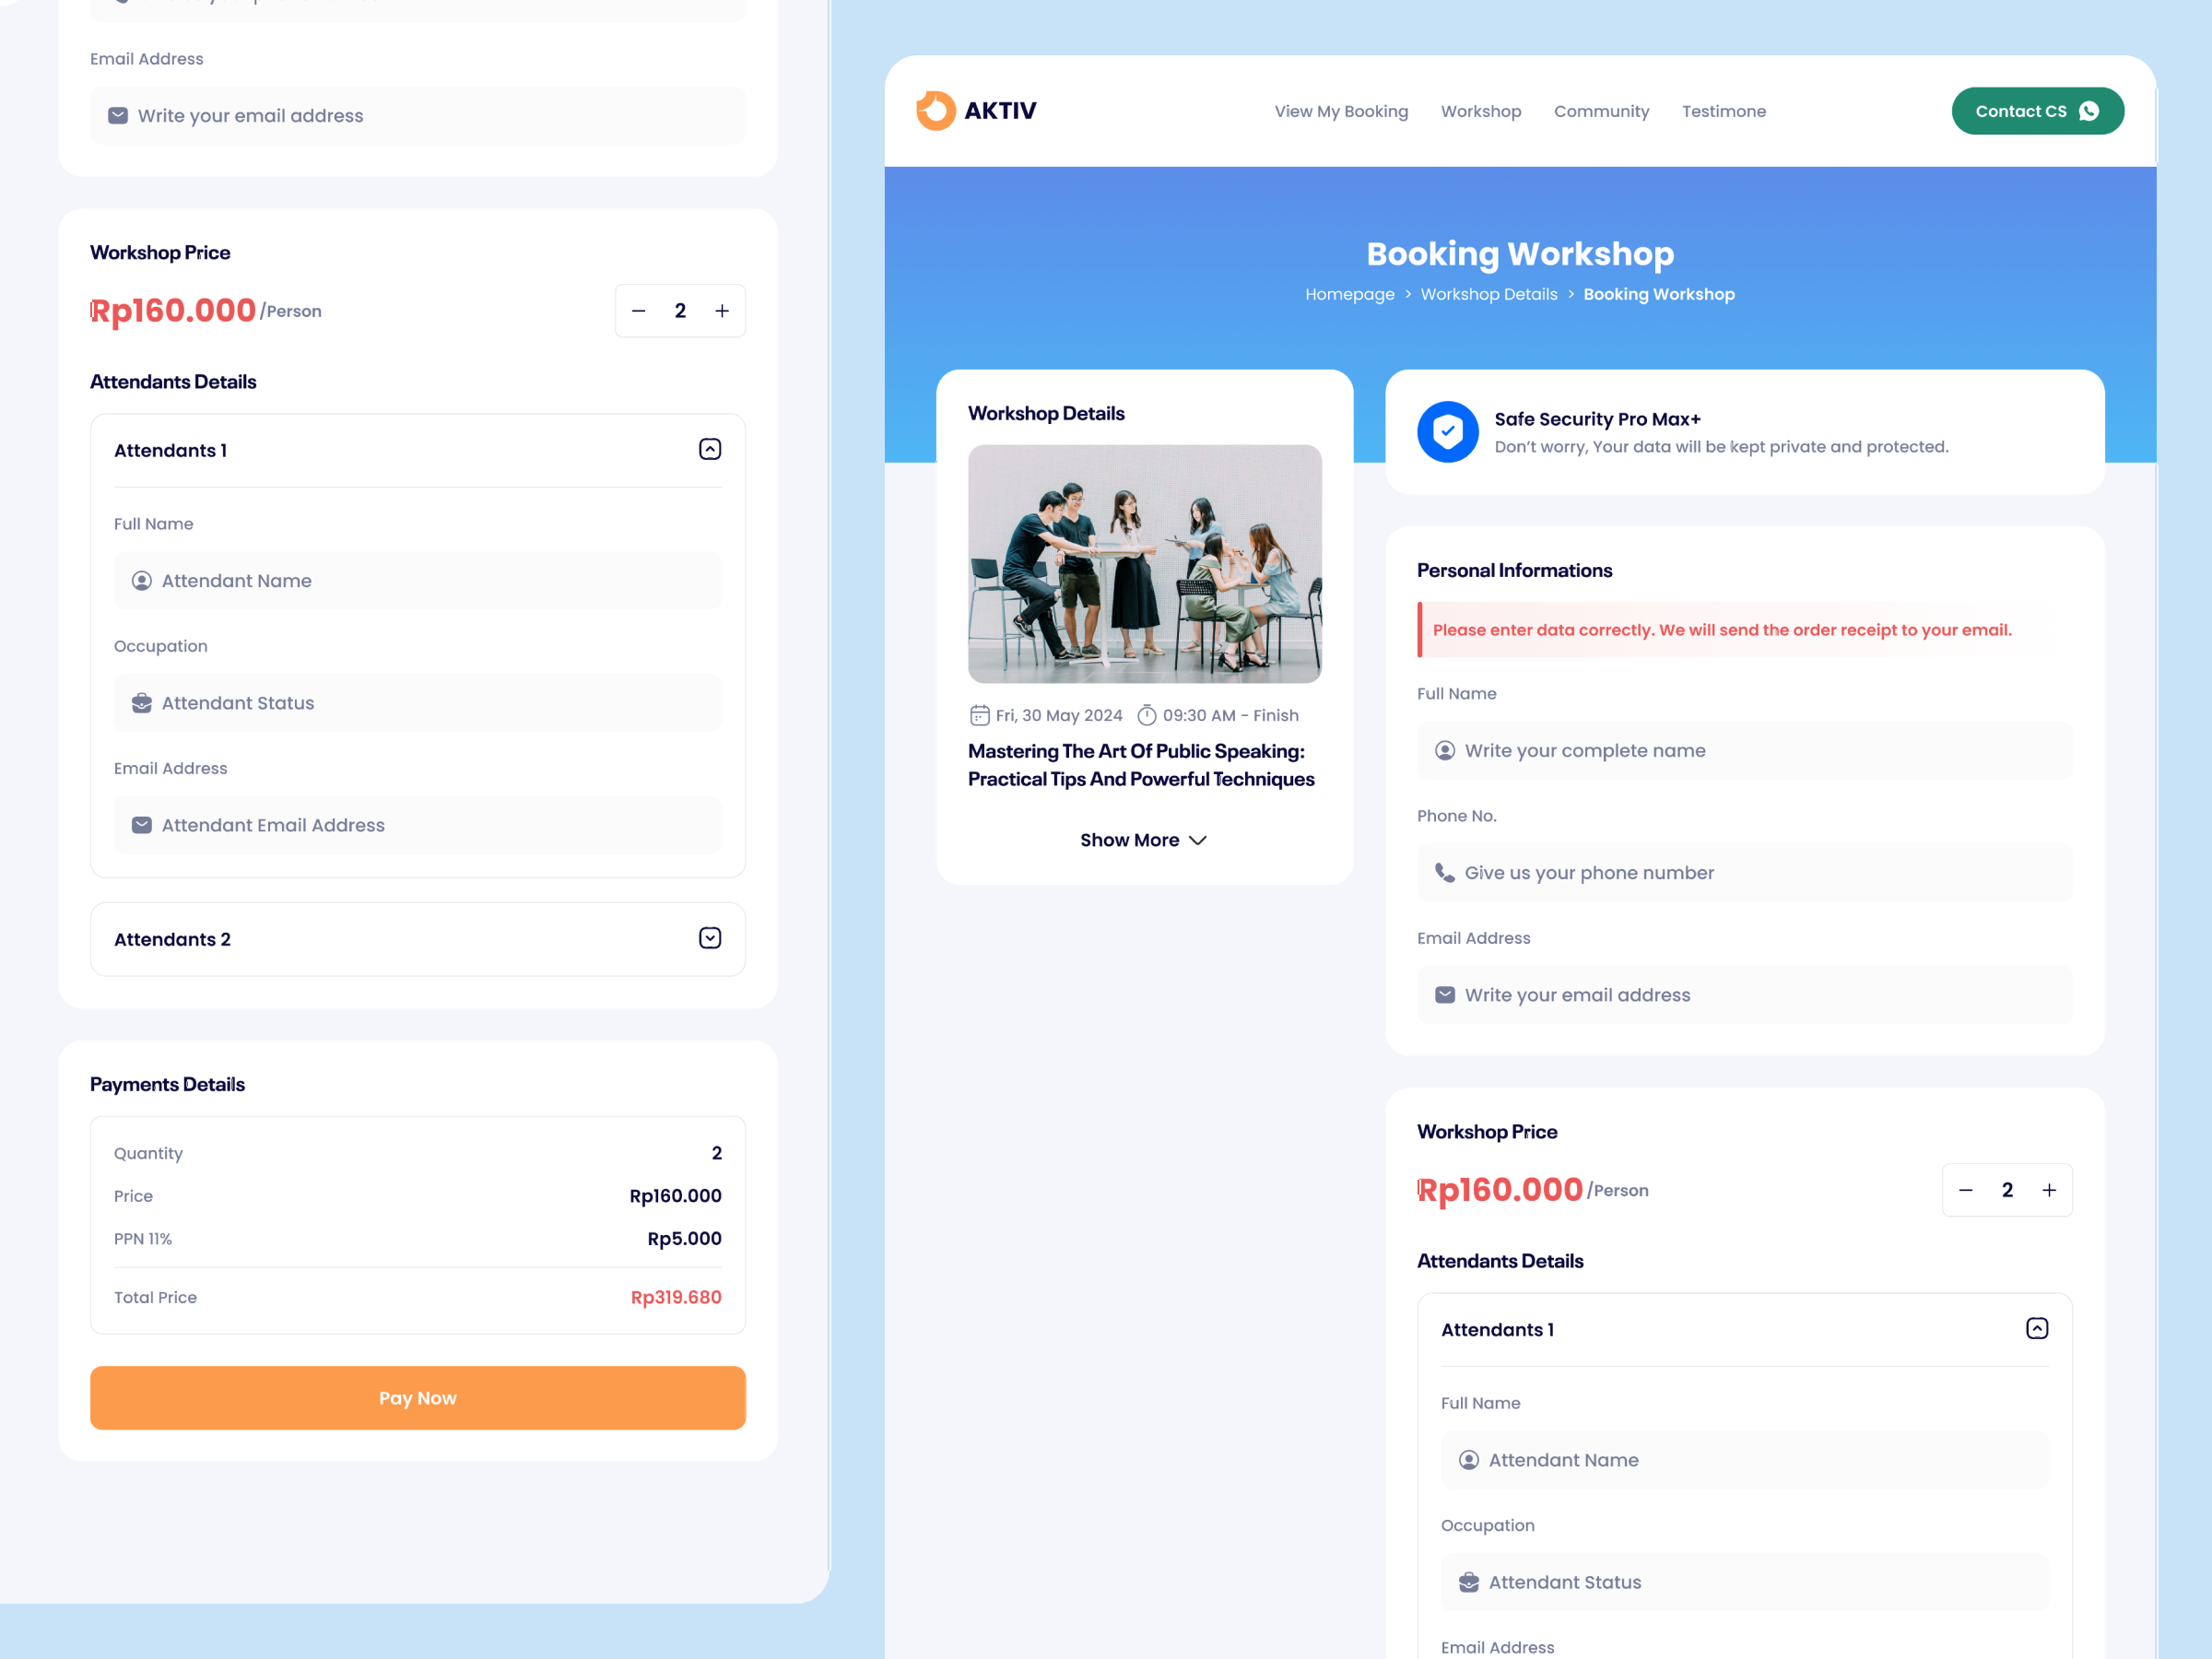This screenshot has height=1659, width=2212.
Task: Click the workshop photo thumbnail
Action: point(1144,564)
